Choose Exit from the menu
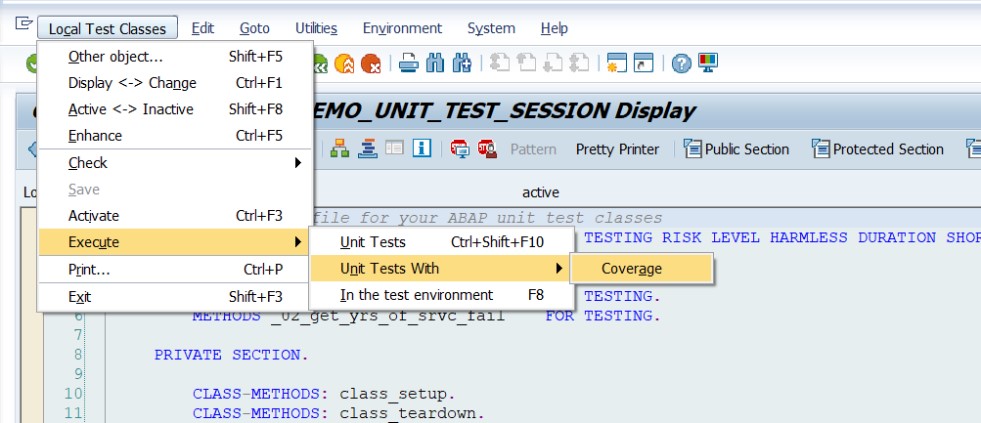Viewport: 981px width, 423px height. point(175,297)
